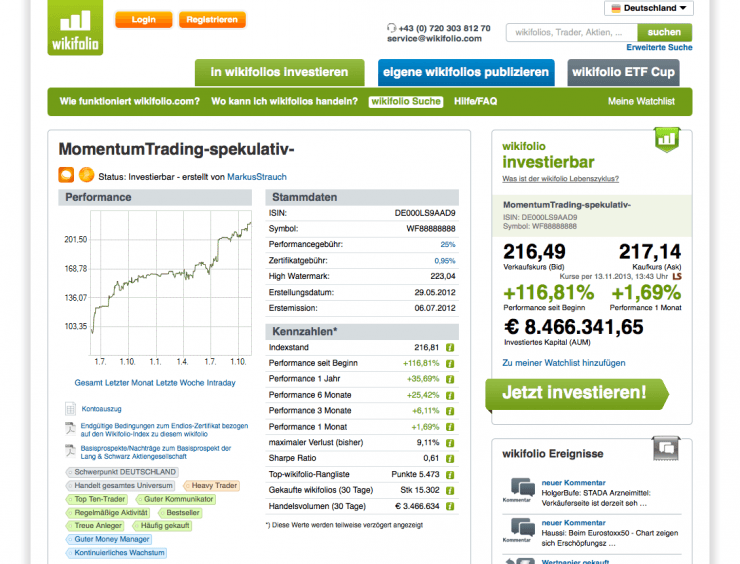Viewport: 740px width, 564px height.
Task: Click the Germany flag in country selector
Action: pos(616,8)
